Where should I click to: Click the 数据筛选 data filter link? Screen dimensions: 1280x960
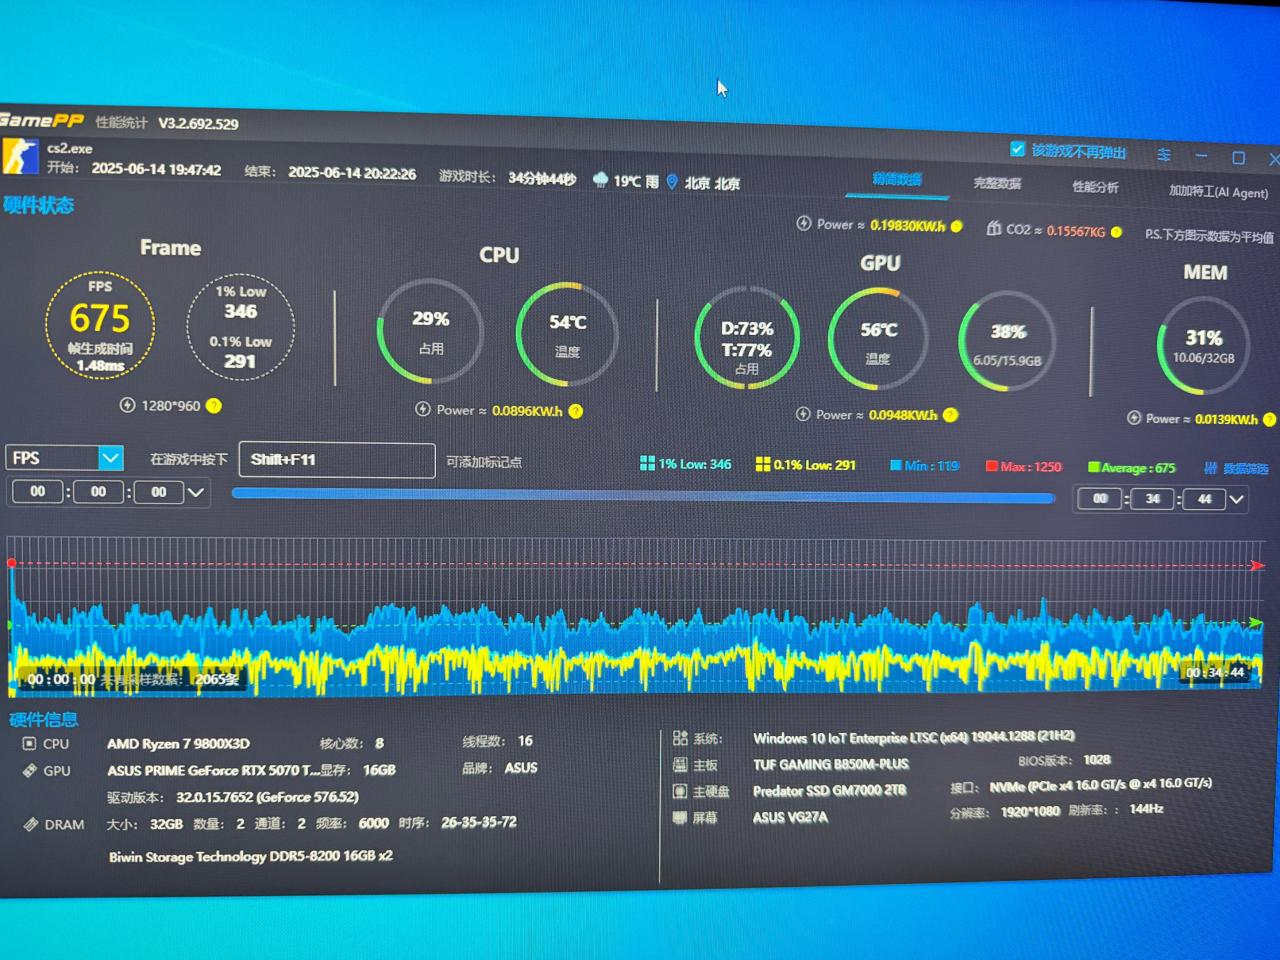tap(1245, 468)
